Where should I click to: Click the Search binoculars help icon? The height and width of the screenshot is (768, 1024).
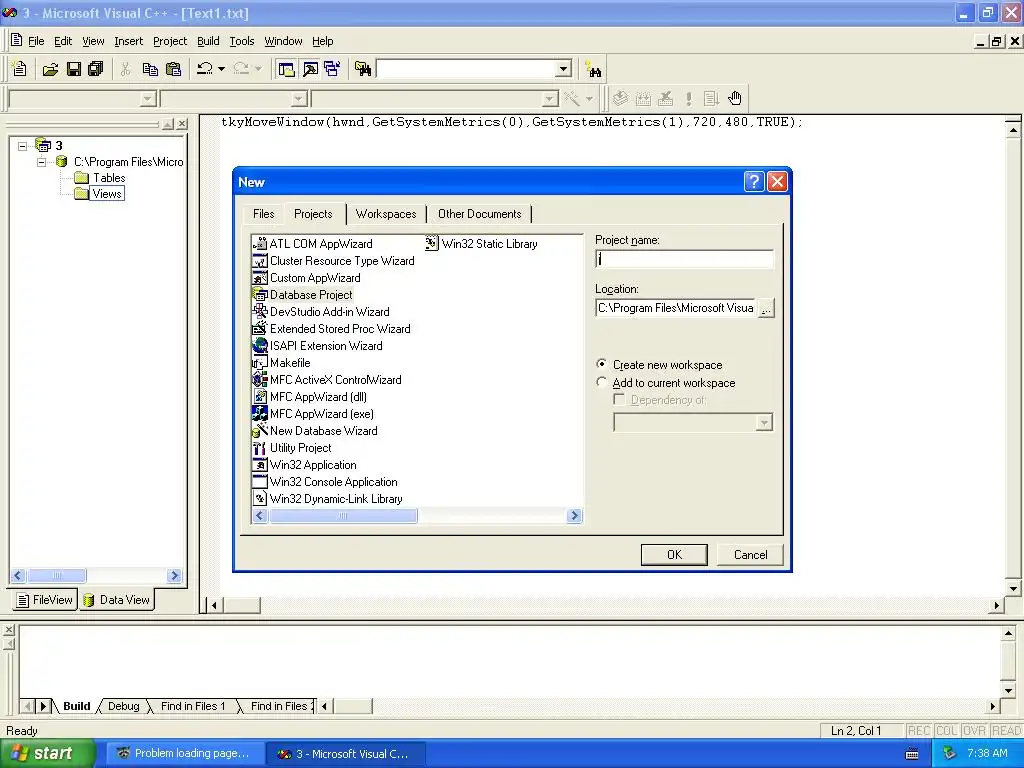click(x=594, y=69)
